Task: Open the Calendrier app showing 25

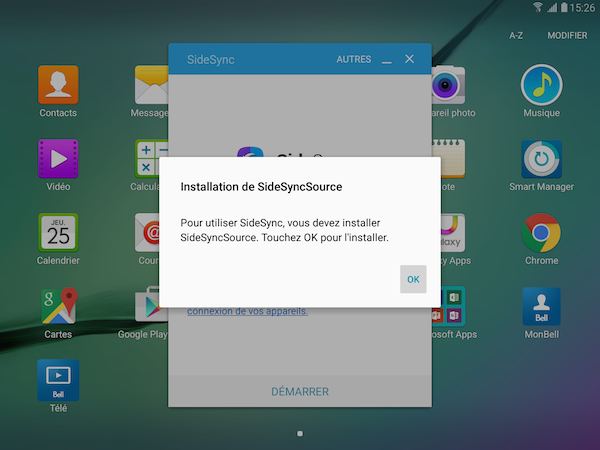Action: pyautogui.click(x=58, y=232)
